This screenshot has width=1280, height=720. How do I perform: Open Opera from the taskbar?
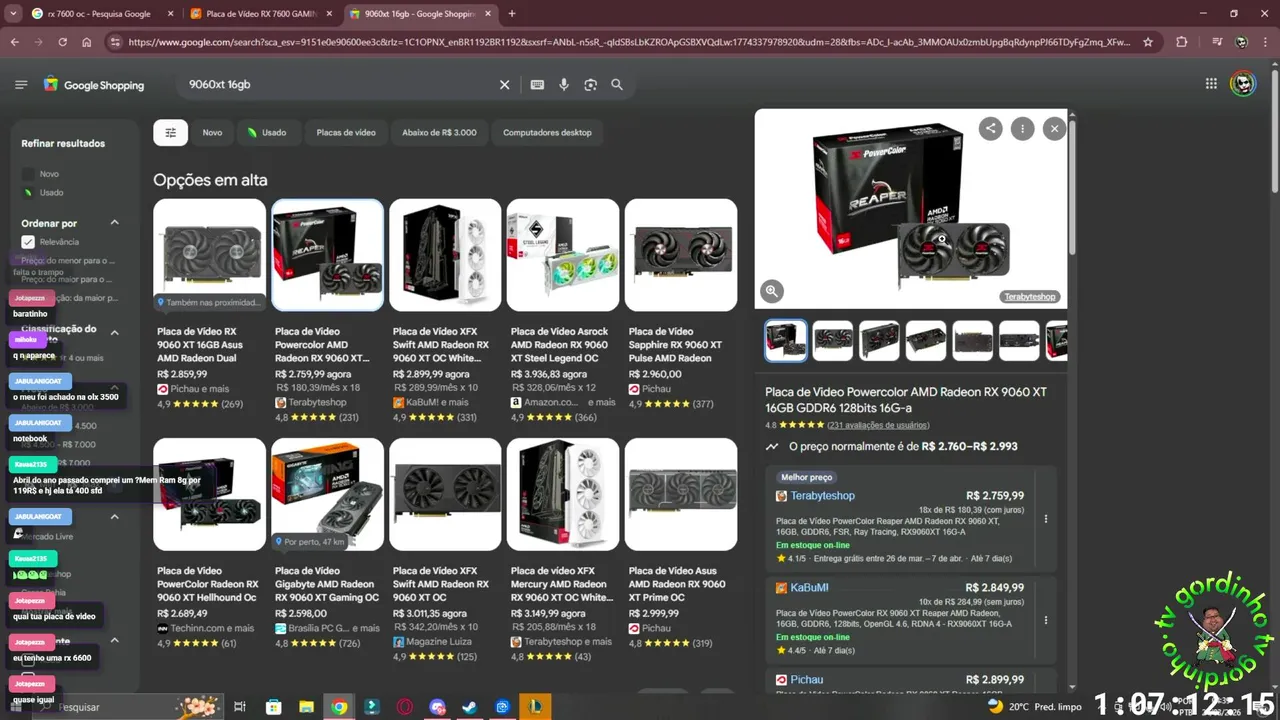click(x=405, y=707)
